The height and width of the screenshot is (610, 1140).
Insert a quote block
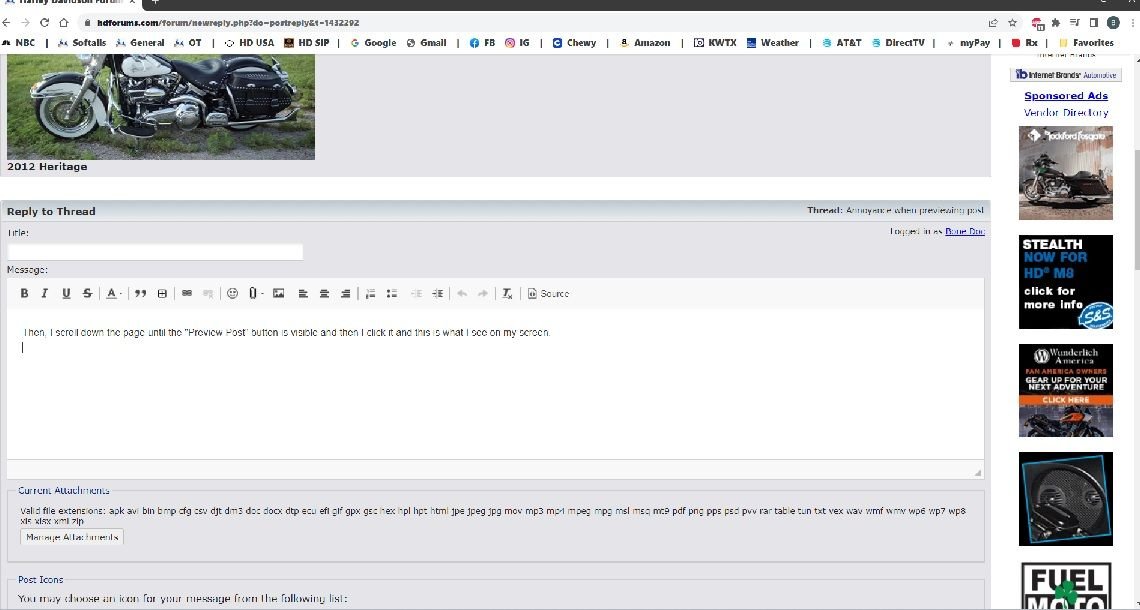click(141, 293)
